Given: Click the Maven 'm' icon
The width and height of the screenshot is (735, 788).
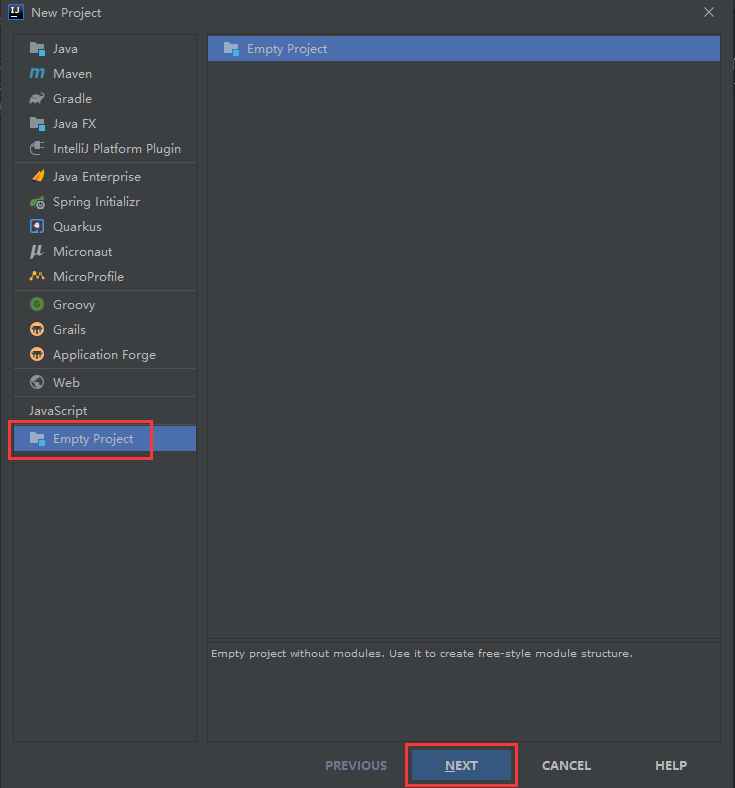Looking at the screenshot, I should pos(37,73).
